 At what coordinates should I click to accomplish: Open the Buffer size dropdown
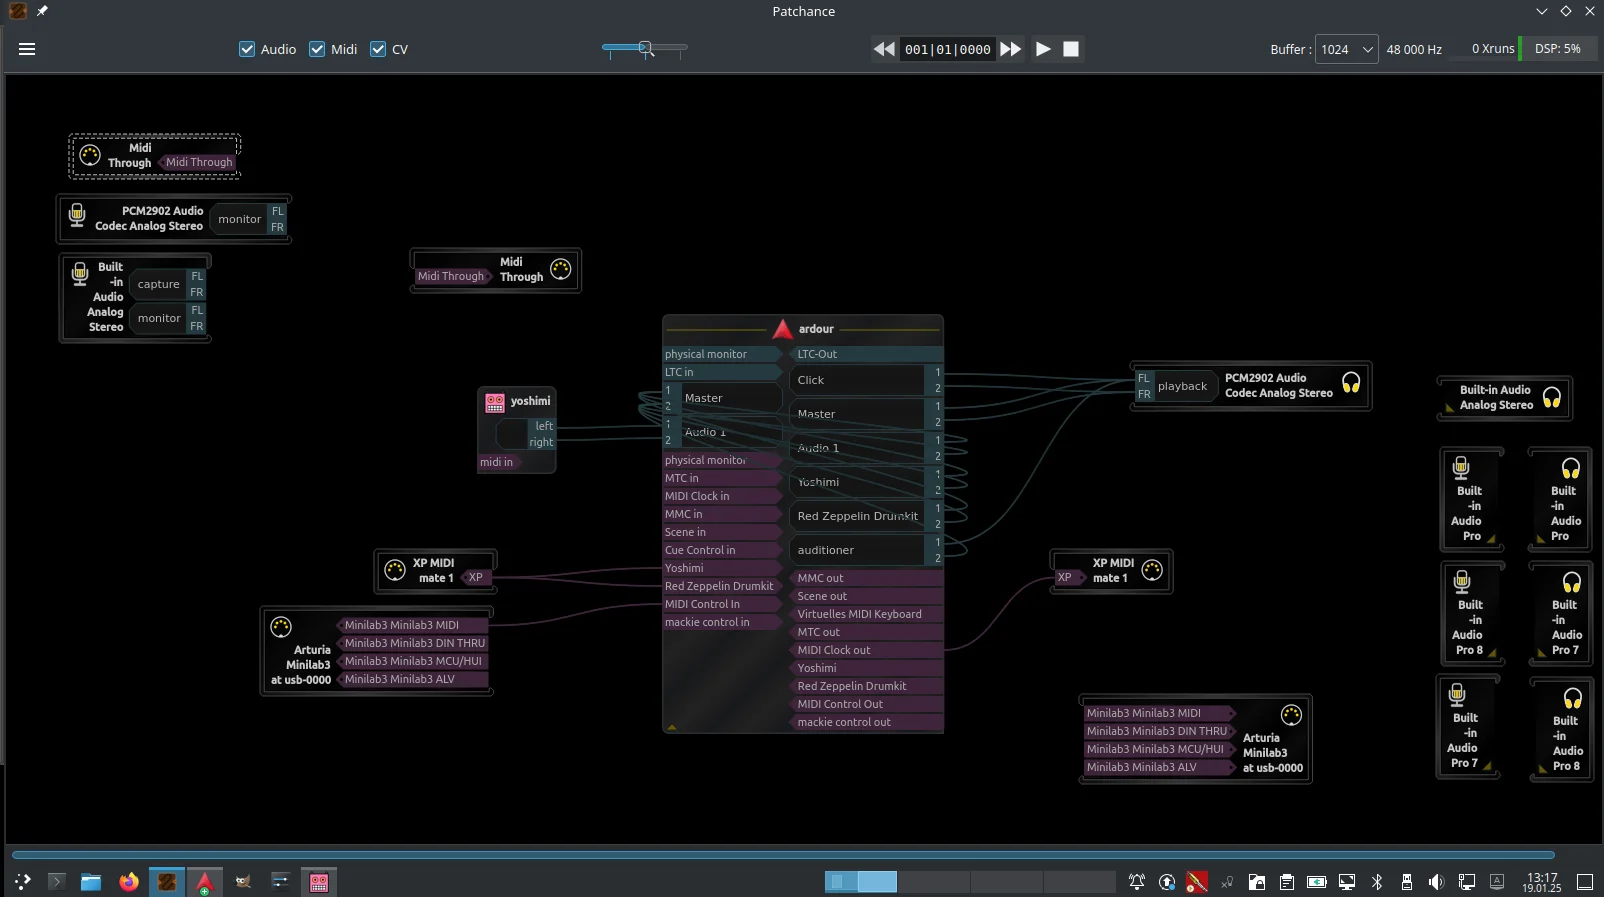coord(1347,49)
